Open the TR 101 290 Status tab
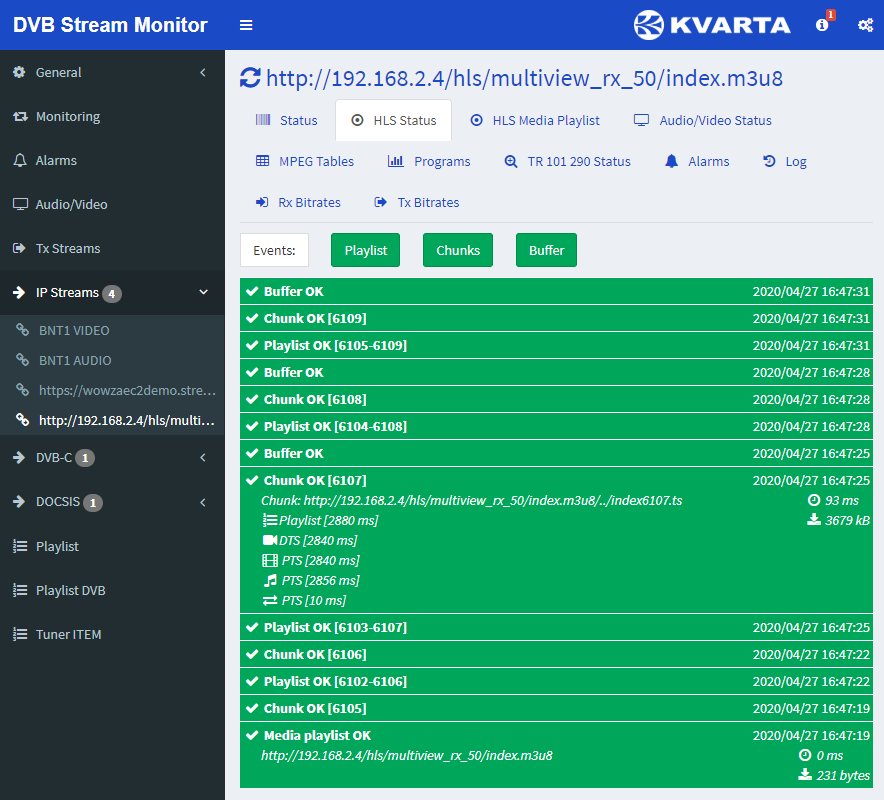 [568, 162]
